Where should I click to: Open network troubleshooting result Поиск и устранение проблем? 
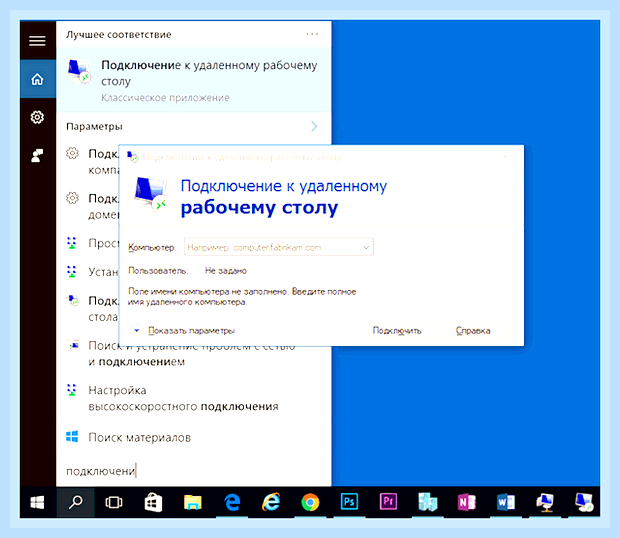180,354
